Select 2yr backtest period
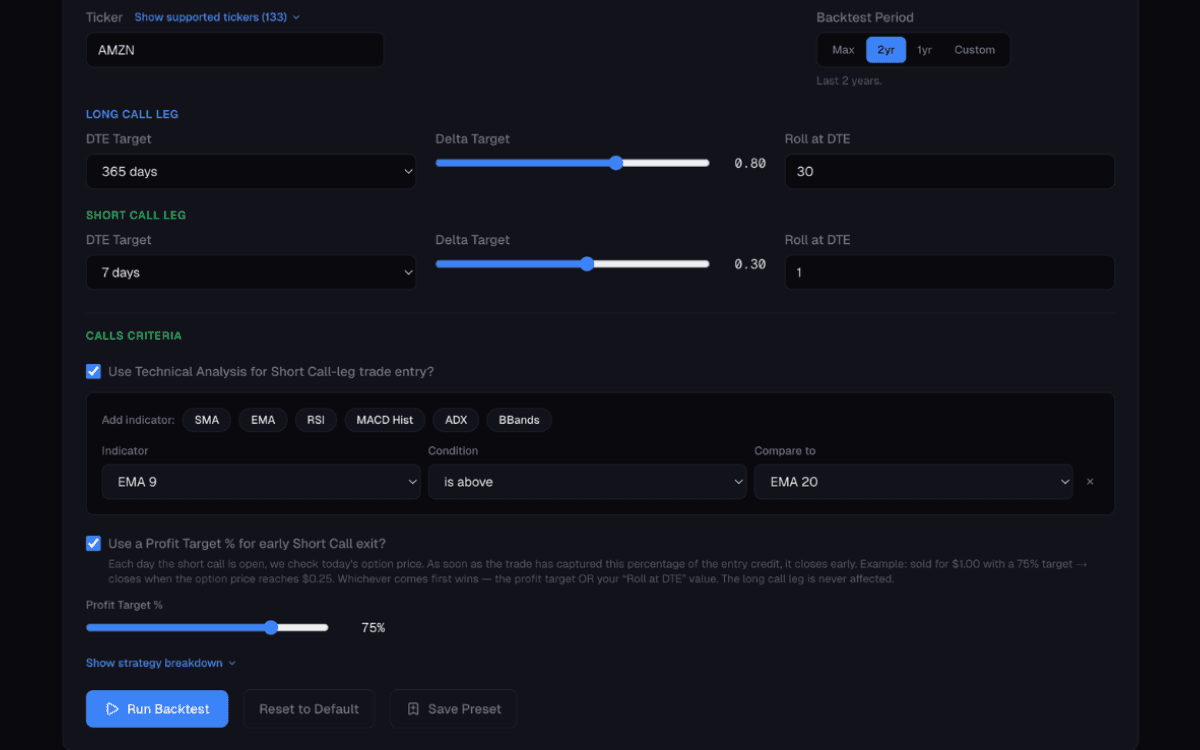Screen dimensions: 1200x750 [x=886, y=50]
